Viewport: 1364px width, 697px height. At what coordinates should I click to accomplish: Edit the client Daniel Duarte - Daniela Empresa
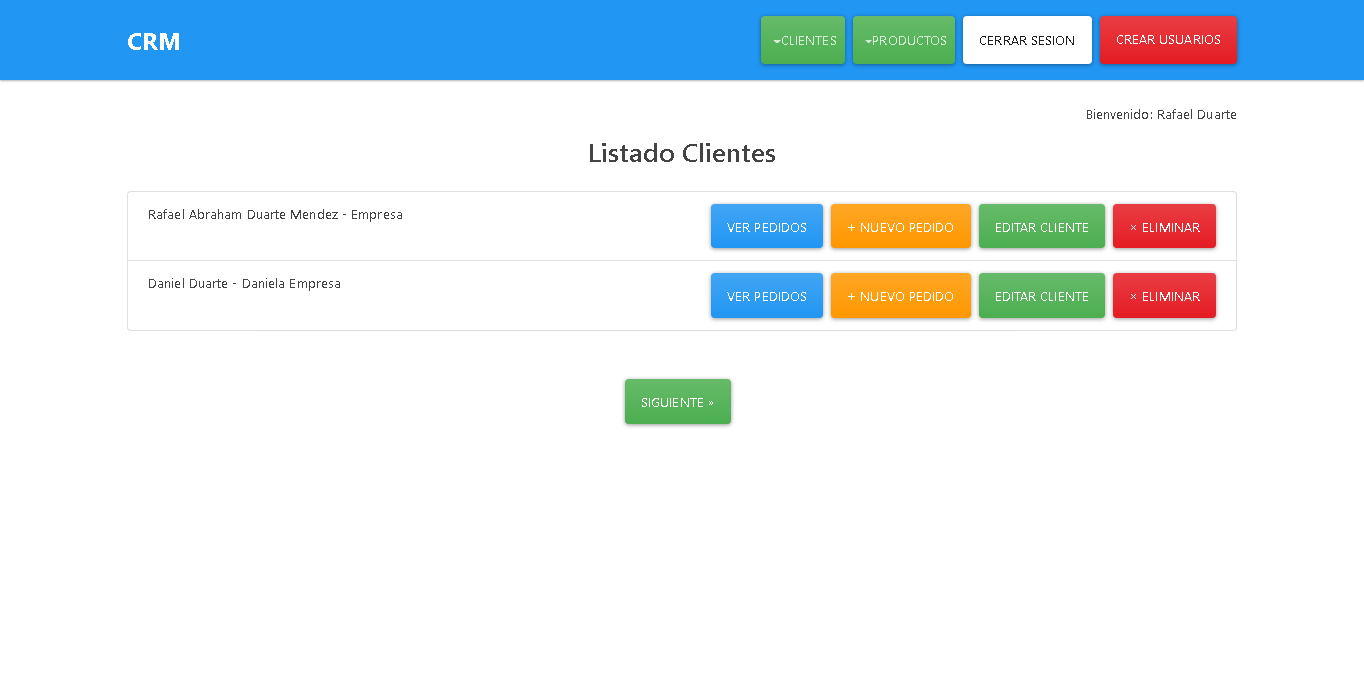1041,295
